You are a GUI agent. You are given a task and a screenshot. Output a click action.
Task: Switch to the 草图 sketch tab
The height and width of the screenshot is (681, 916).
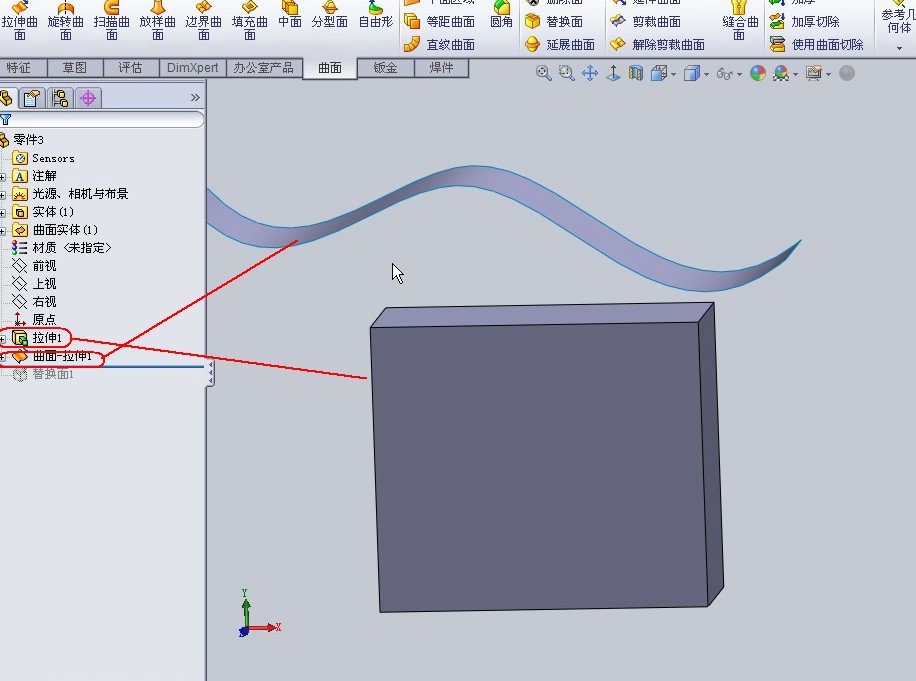pos(75,68)
